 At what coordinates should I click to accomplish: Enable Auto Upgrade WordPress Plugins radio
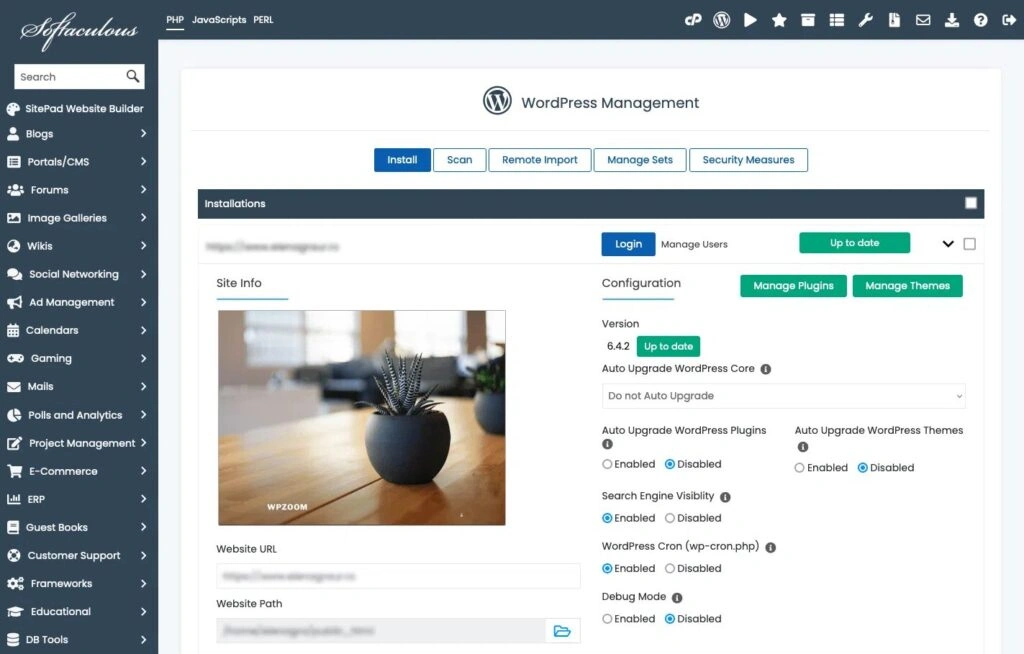point(608,464)
